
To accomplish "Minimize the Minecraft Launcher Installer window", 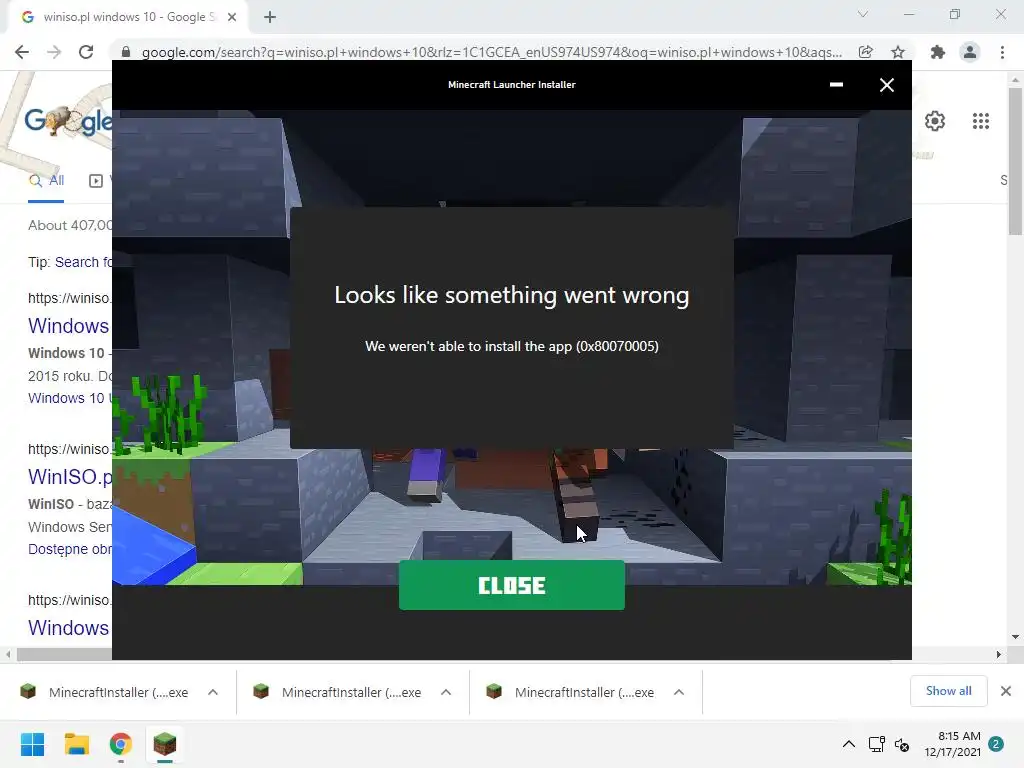I will click(x=836, y=84).
